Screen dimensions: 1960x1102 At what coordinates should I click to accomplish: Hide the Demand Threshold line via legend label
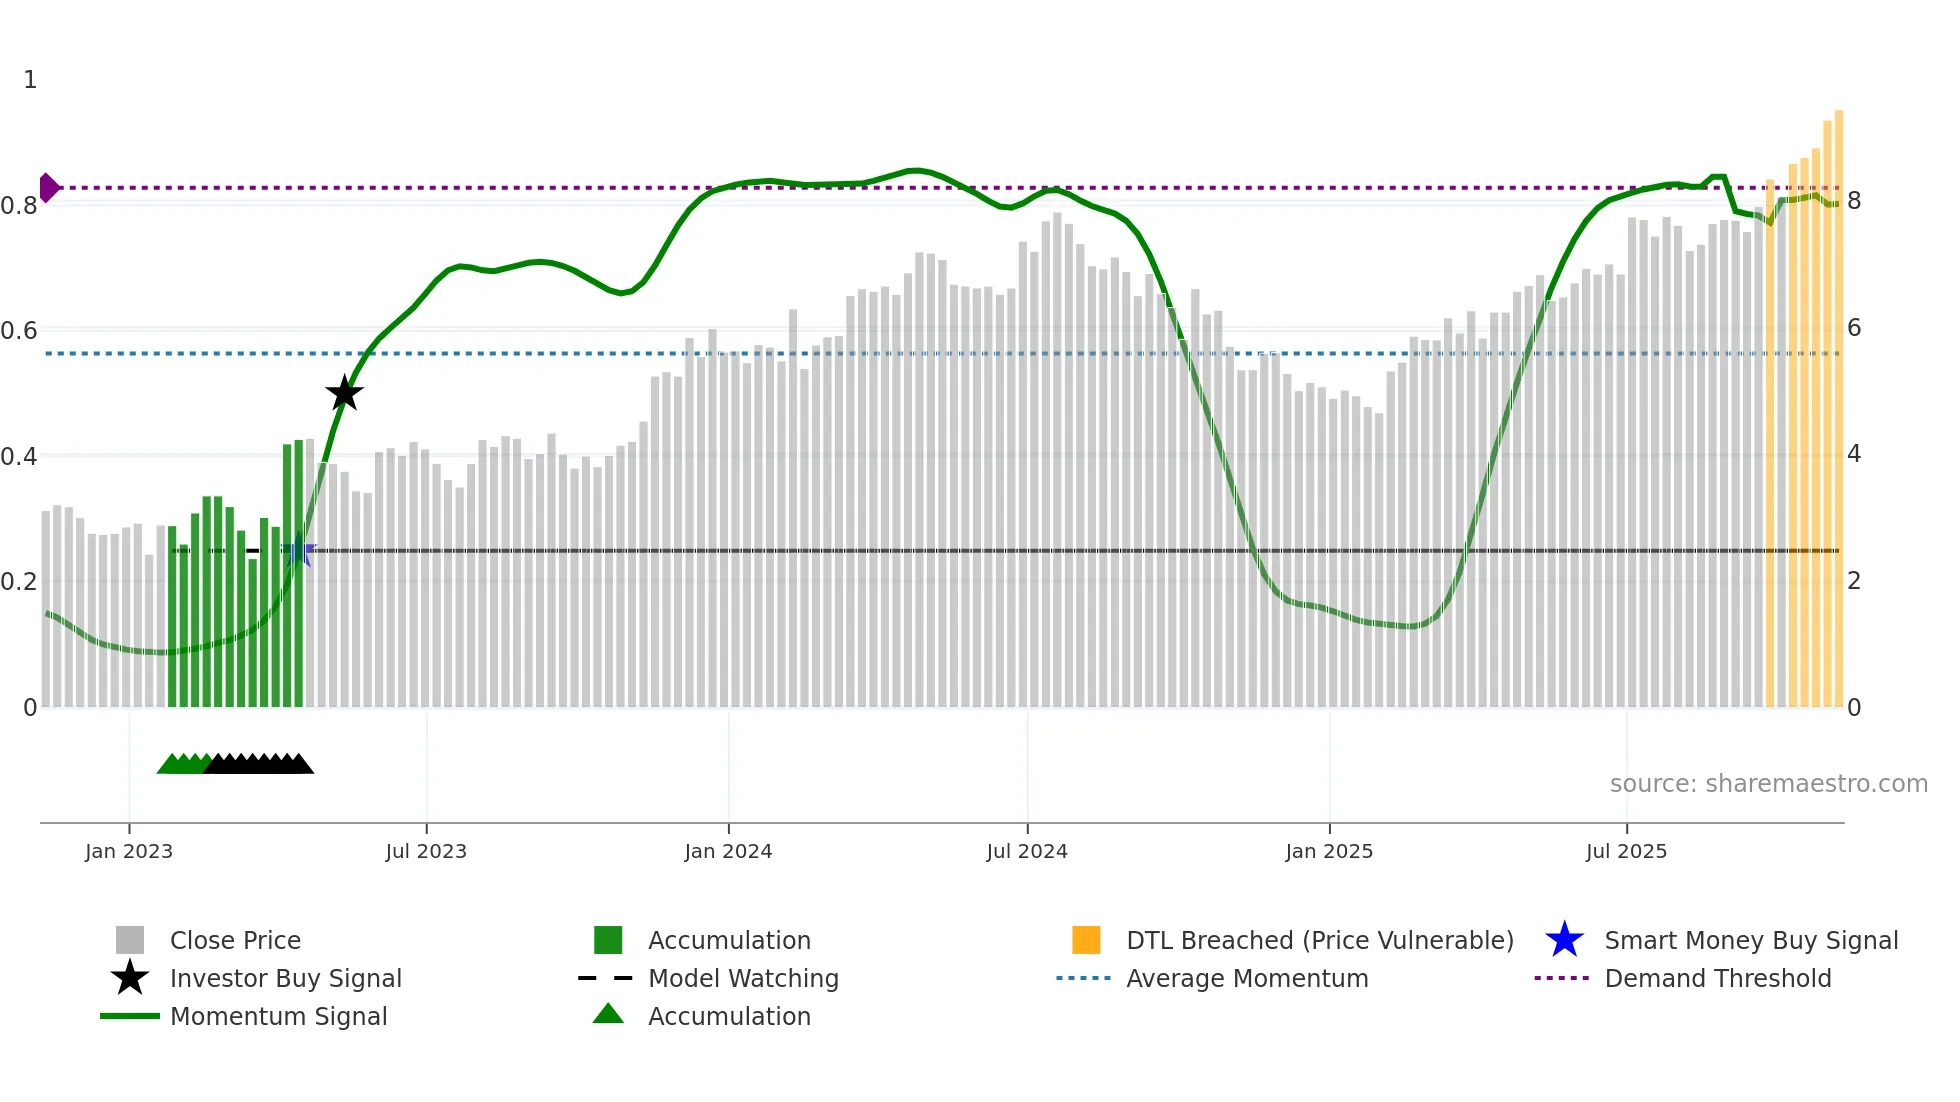pyautogui.click(x=1717, y=978)
